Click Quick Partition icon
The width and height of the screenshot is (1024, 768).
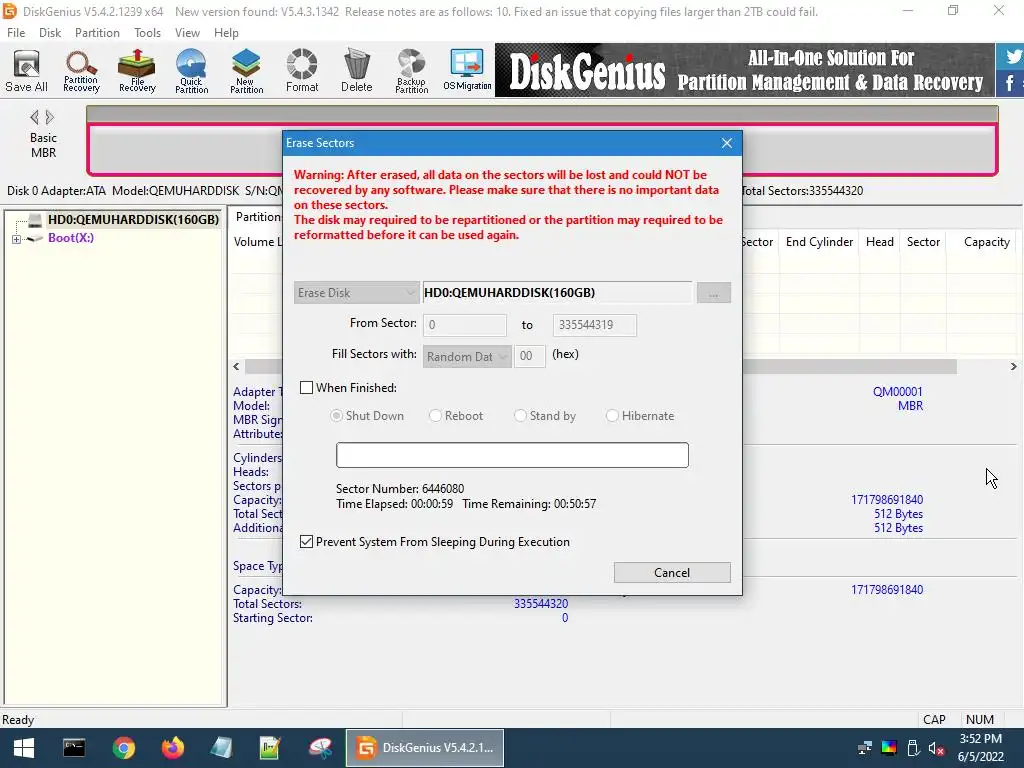click(x=191, y=71)
